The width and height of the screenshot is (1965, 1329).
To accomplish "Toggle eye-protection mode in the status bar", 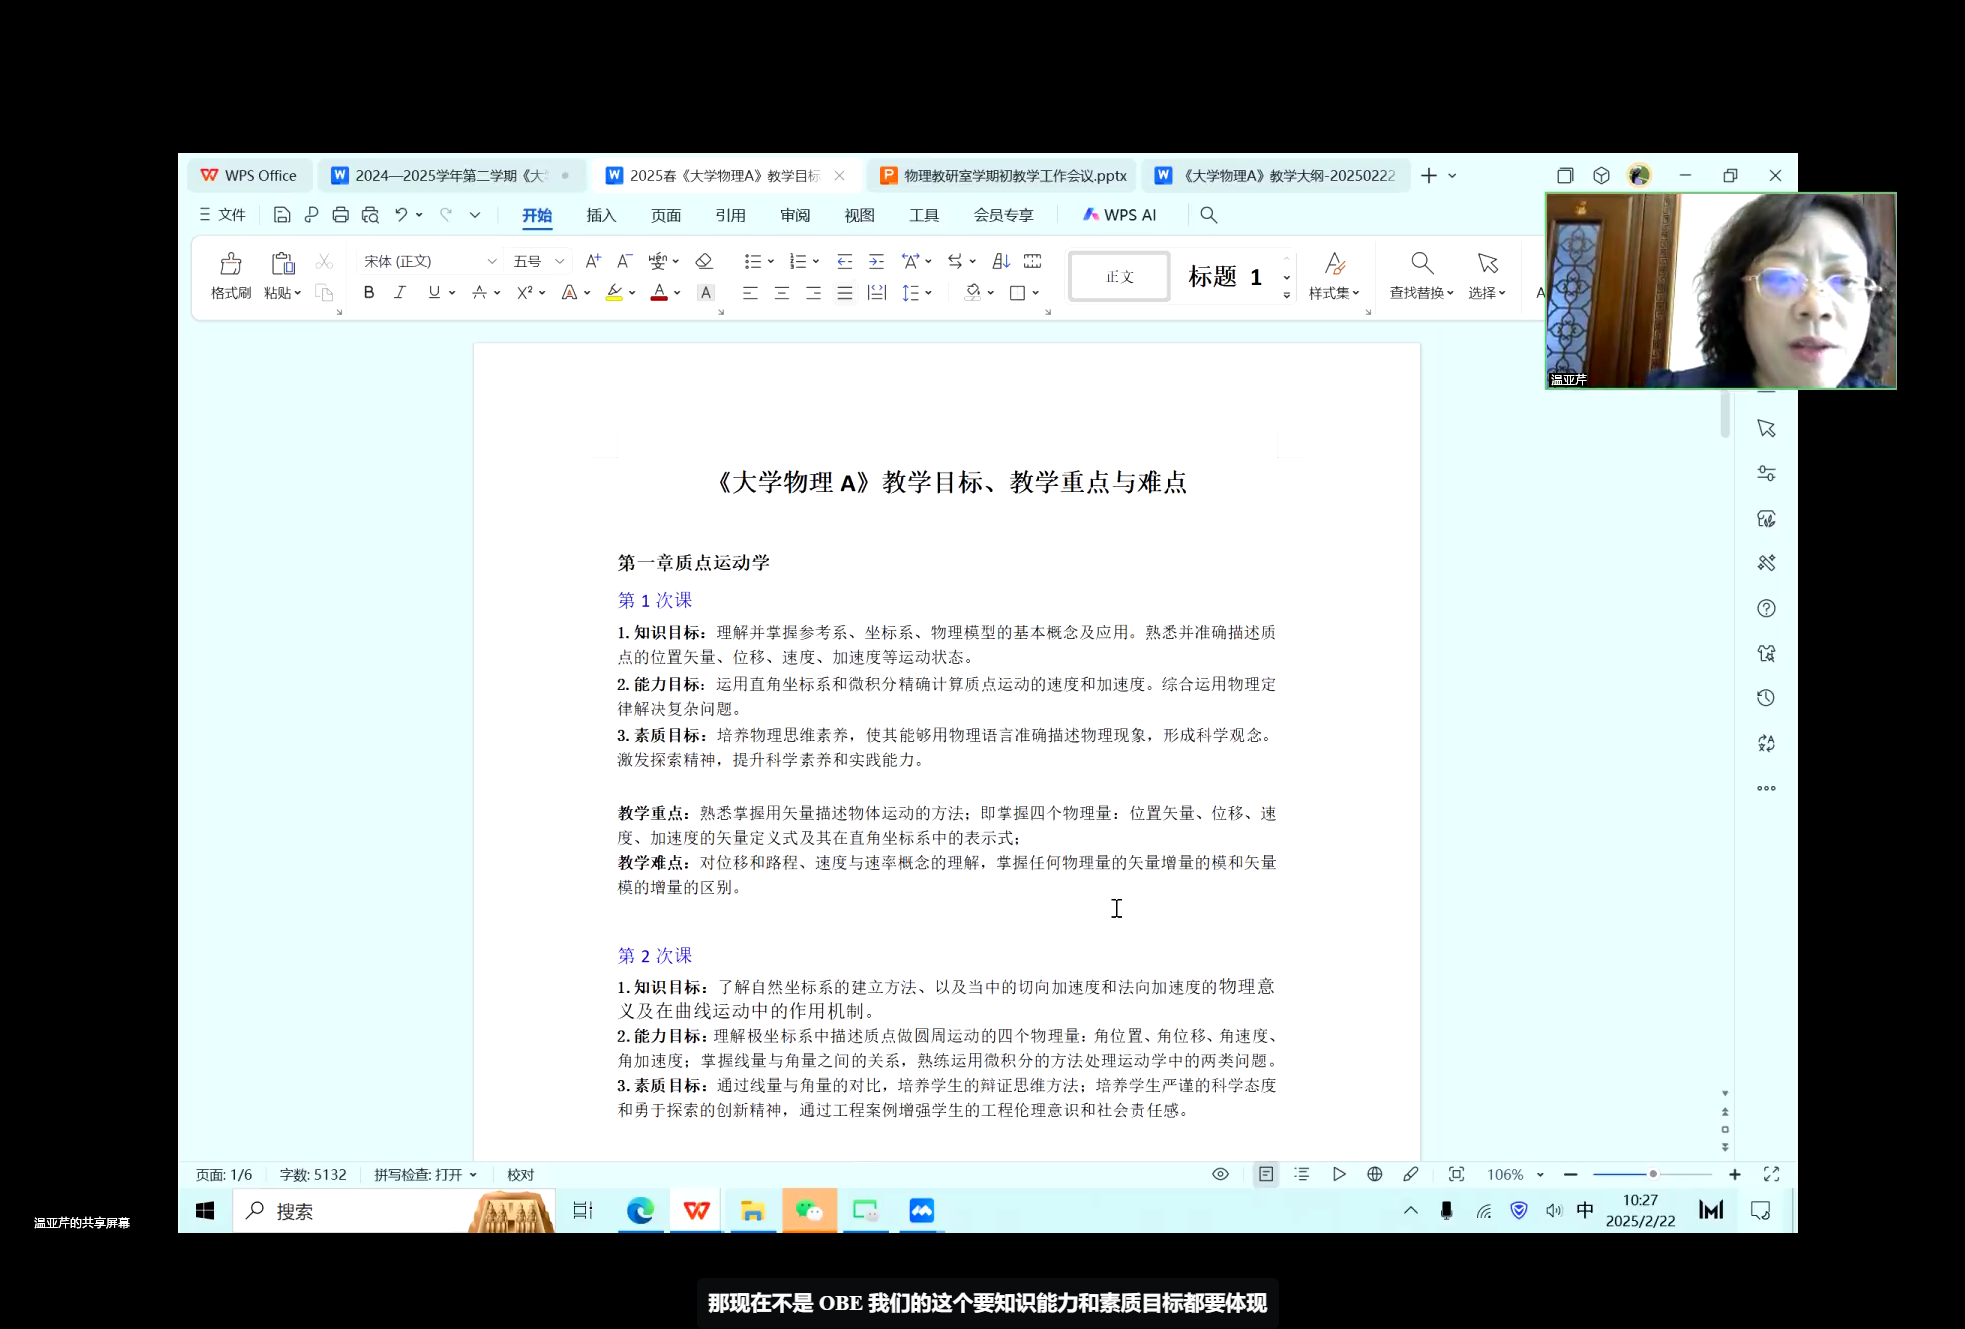I will 1220,1174.
